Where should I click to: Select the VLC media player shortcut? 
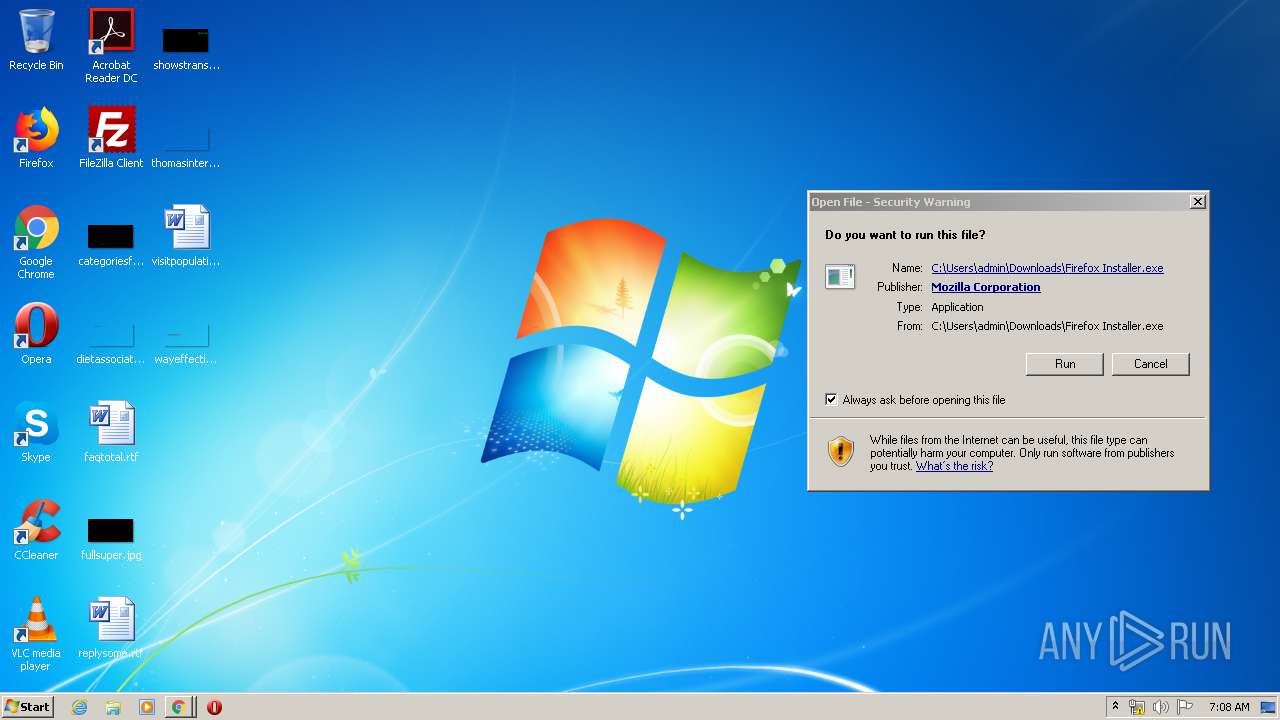pyautogui.click(x=36, y=634)
